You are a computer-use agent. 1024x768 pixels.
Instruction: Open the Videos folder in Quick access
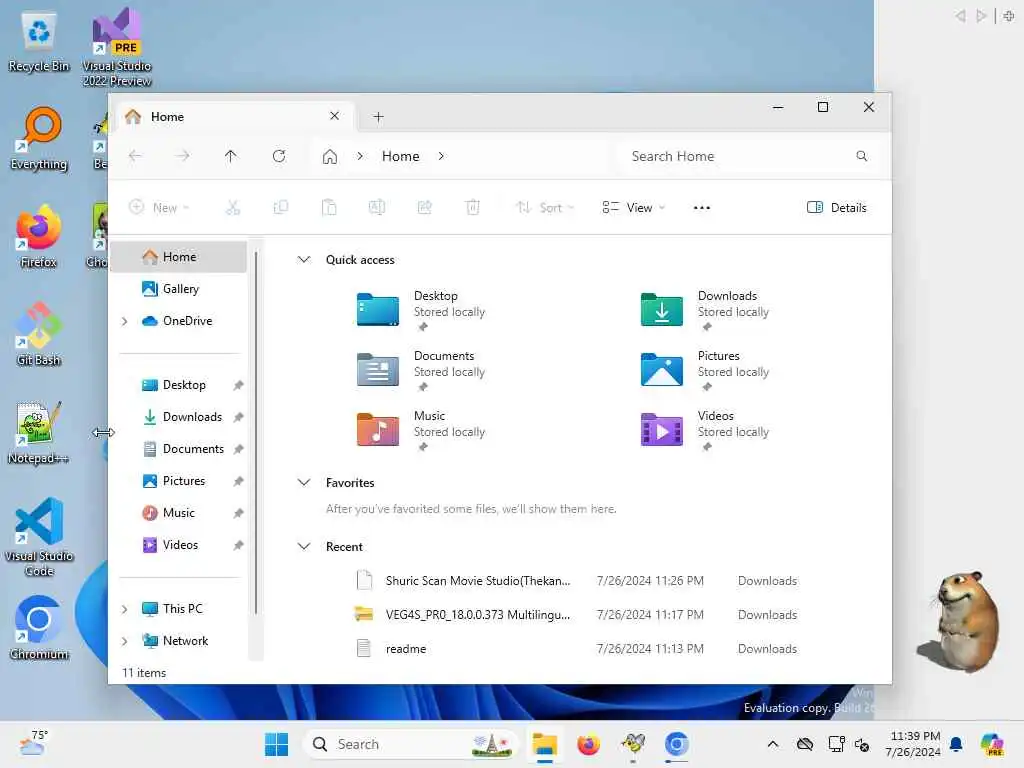click(705, 430)
